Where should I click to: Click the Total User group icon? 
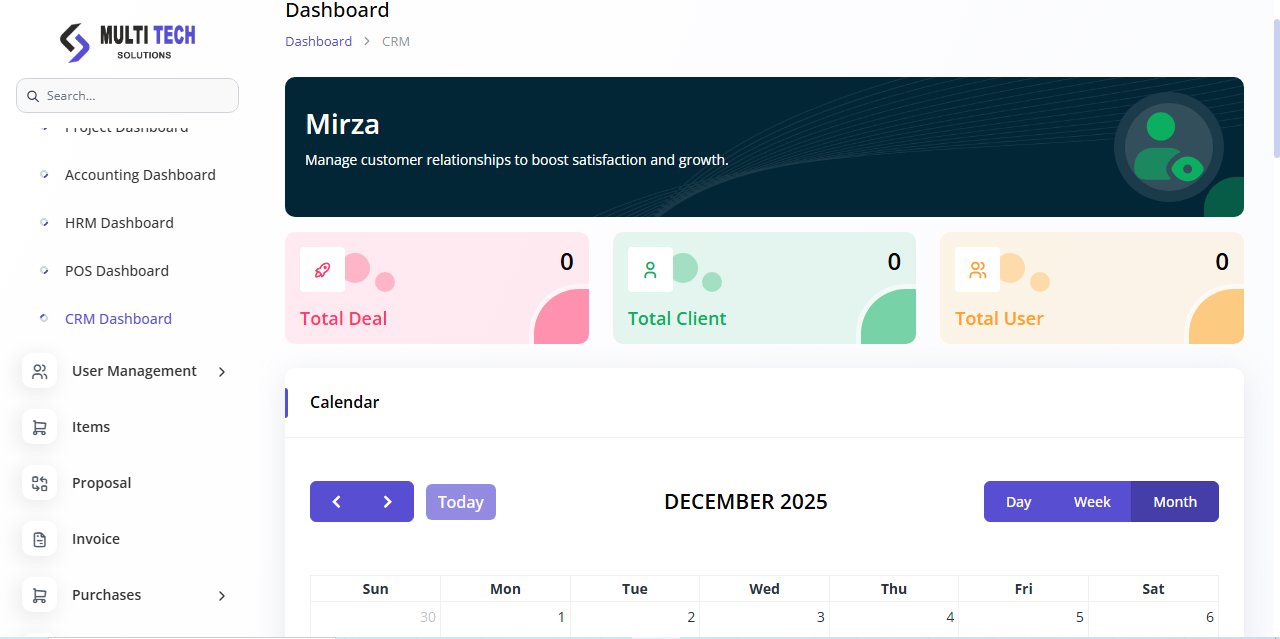coord(977,269)
